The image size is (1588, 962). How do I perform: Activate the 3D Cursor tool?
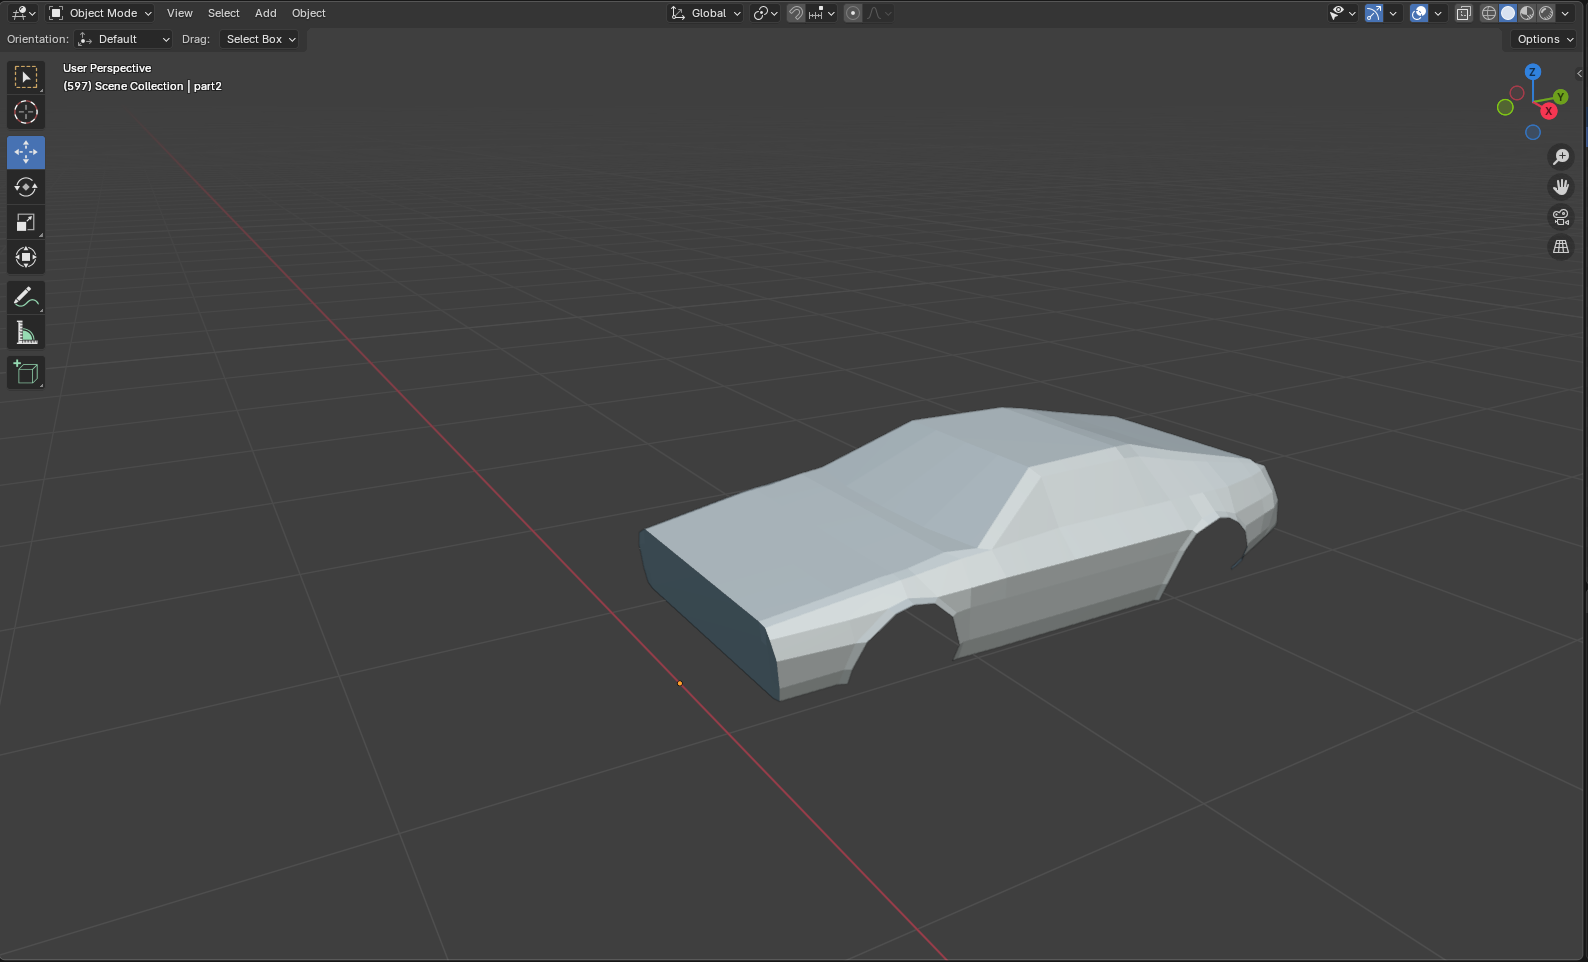(26, 112)
